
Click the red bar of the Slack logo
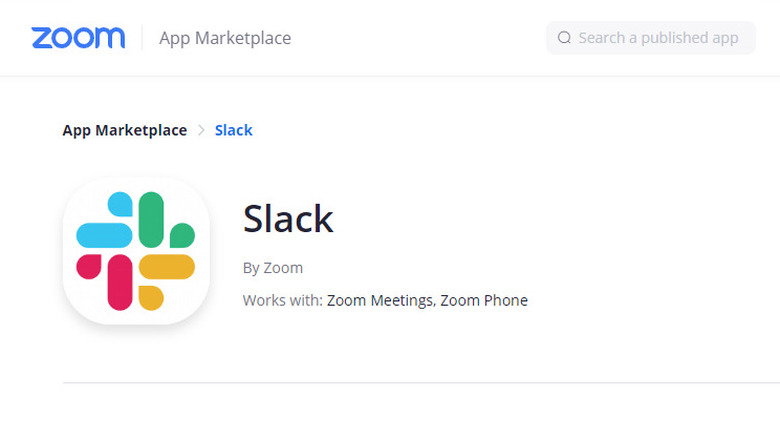(x=120, y=282)
